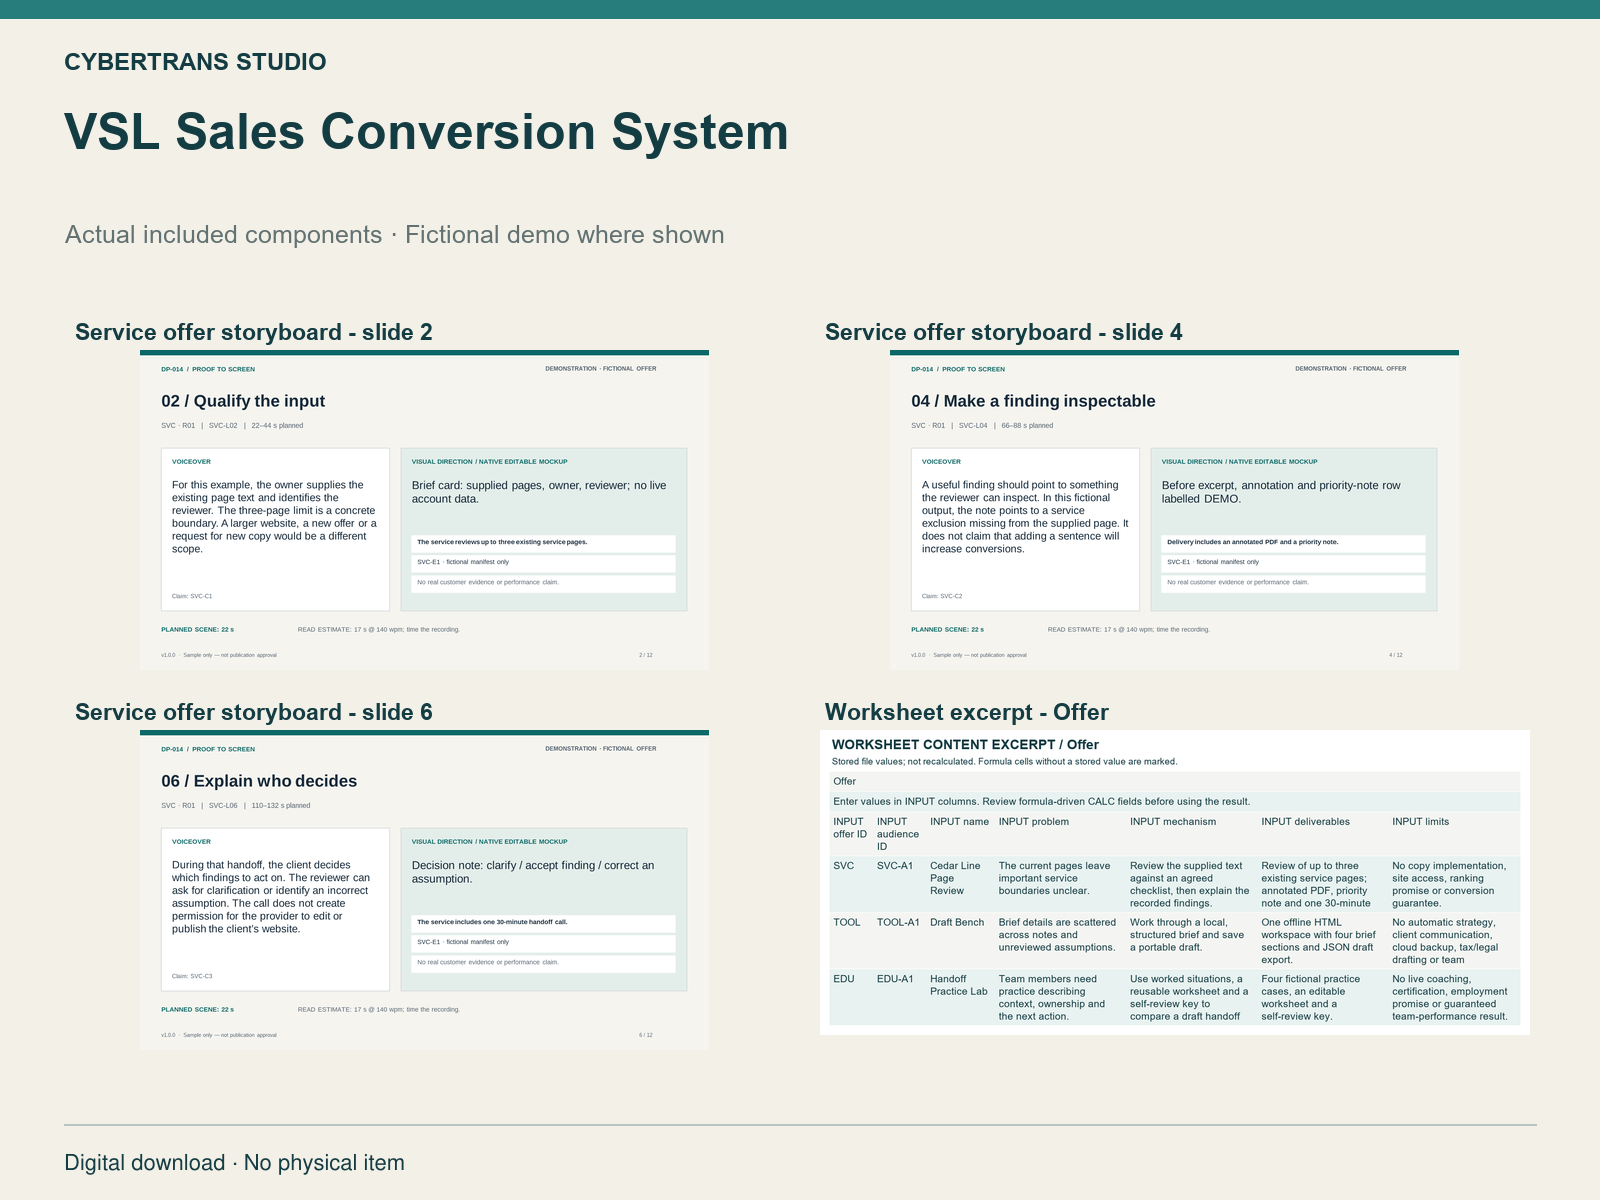This screenshot has width=1600, height=1200.
Task: Click 'Brief card: supplied pages' visual direction text
Action: tap(539, 492)
